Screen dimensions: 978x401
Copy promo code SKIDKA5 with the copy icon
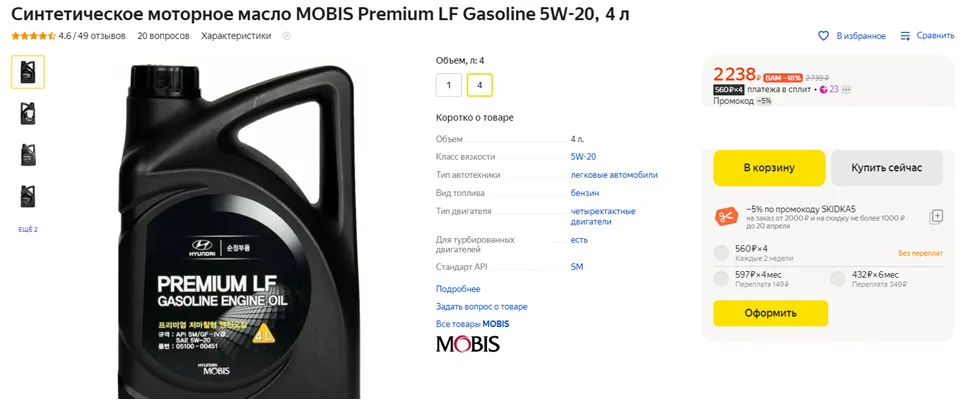936,216
